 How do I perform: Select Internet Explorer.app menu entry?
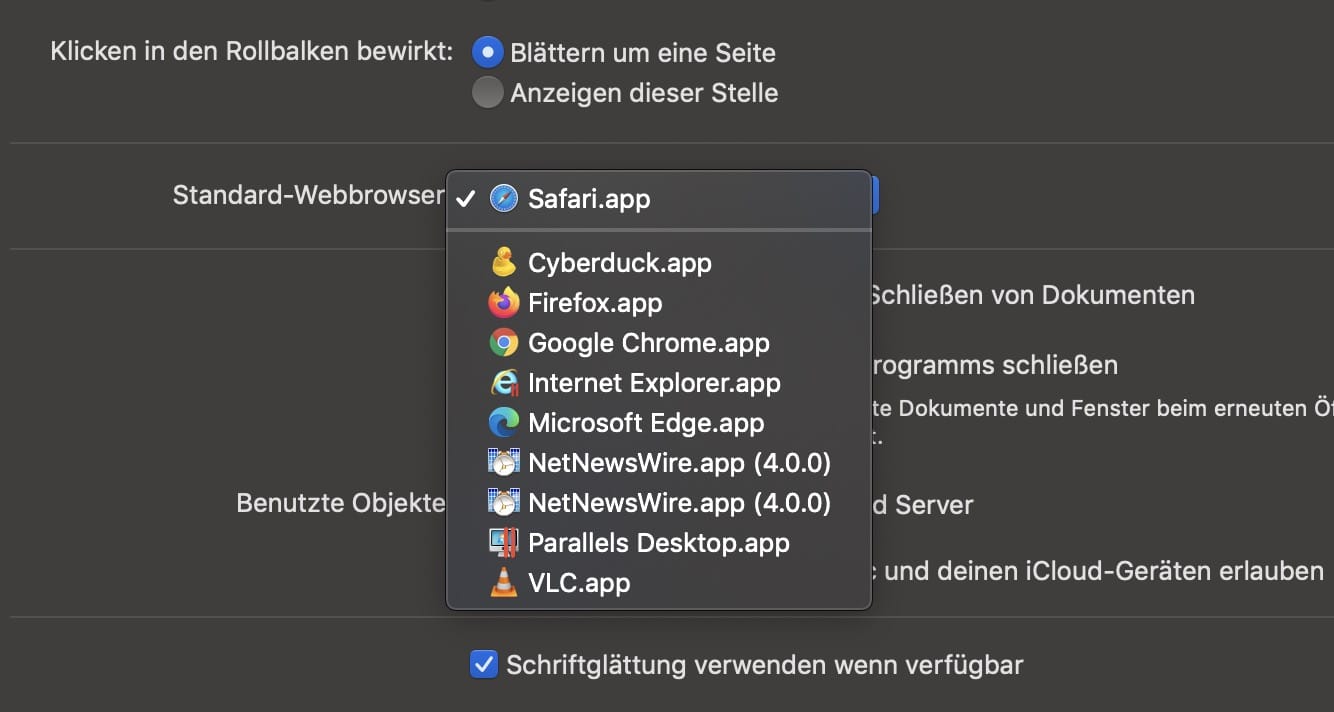pyautogui.click(x=654, y=383)
